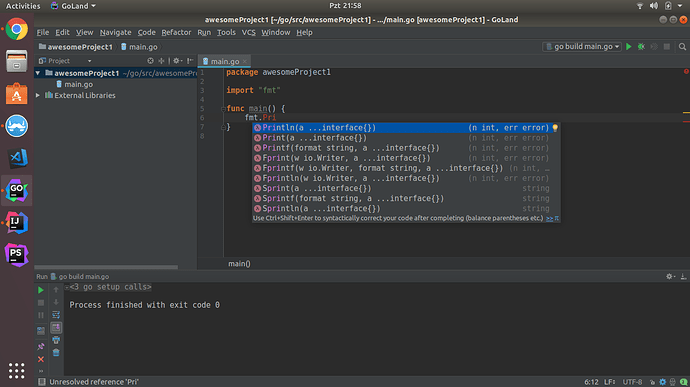
Task: Collapse all in Project panel
Action: click(161, 61)
